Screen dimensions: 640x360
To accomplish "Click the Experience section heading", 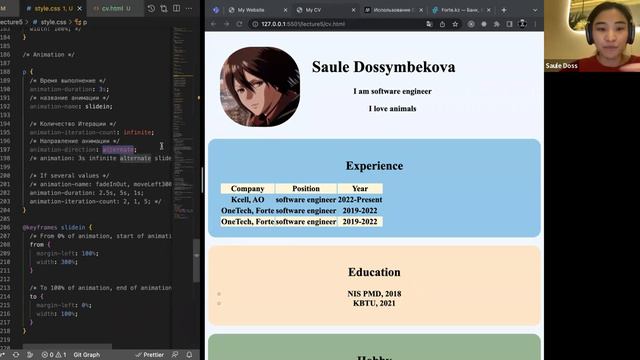I will (x=374, y=166).
